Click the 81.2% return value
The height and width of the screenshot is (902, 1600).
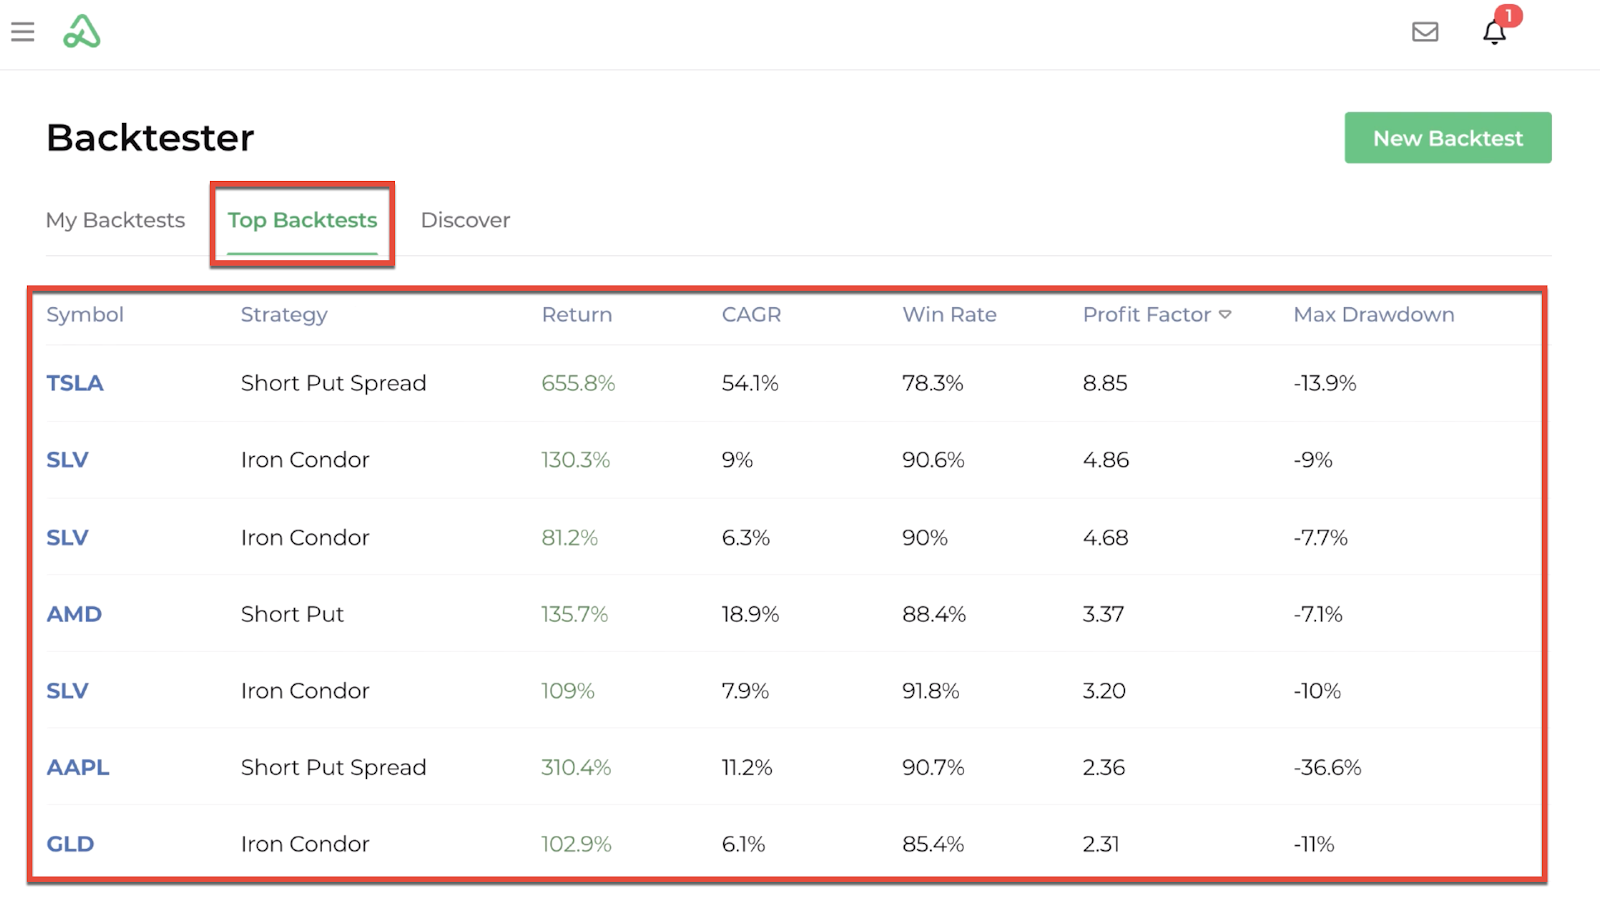569,537
